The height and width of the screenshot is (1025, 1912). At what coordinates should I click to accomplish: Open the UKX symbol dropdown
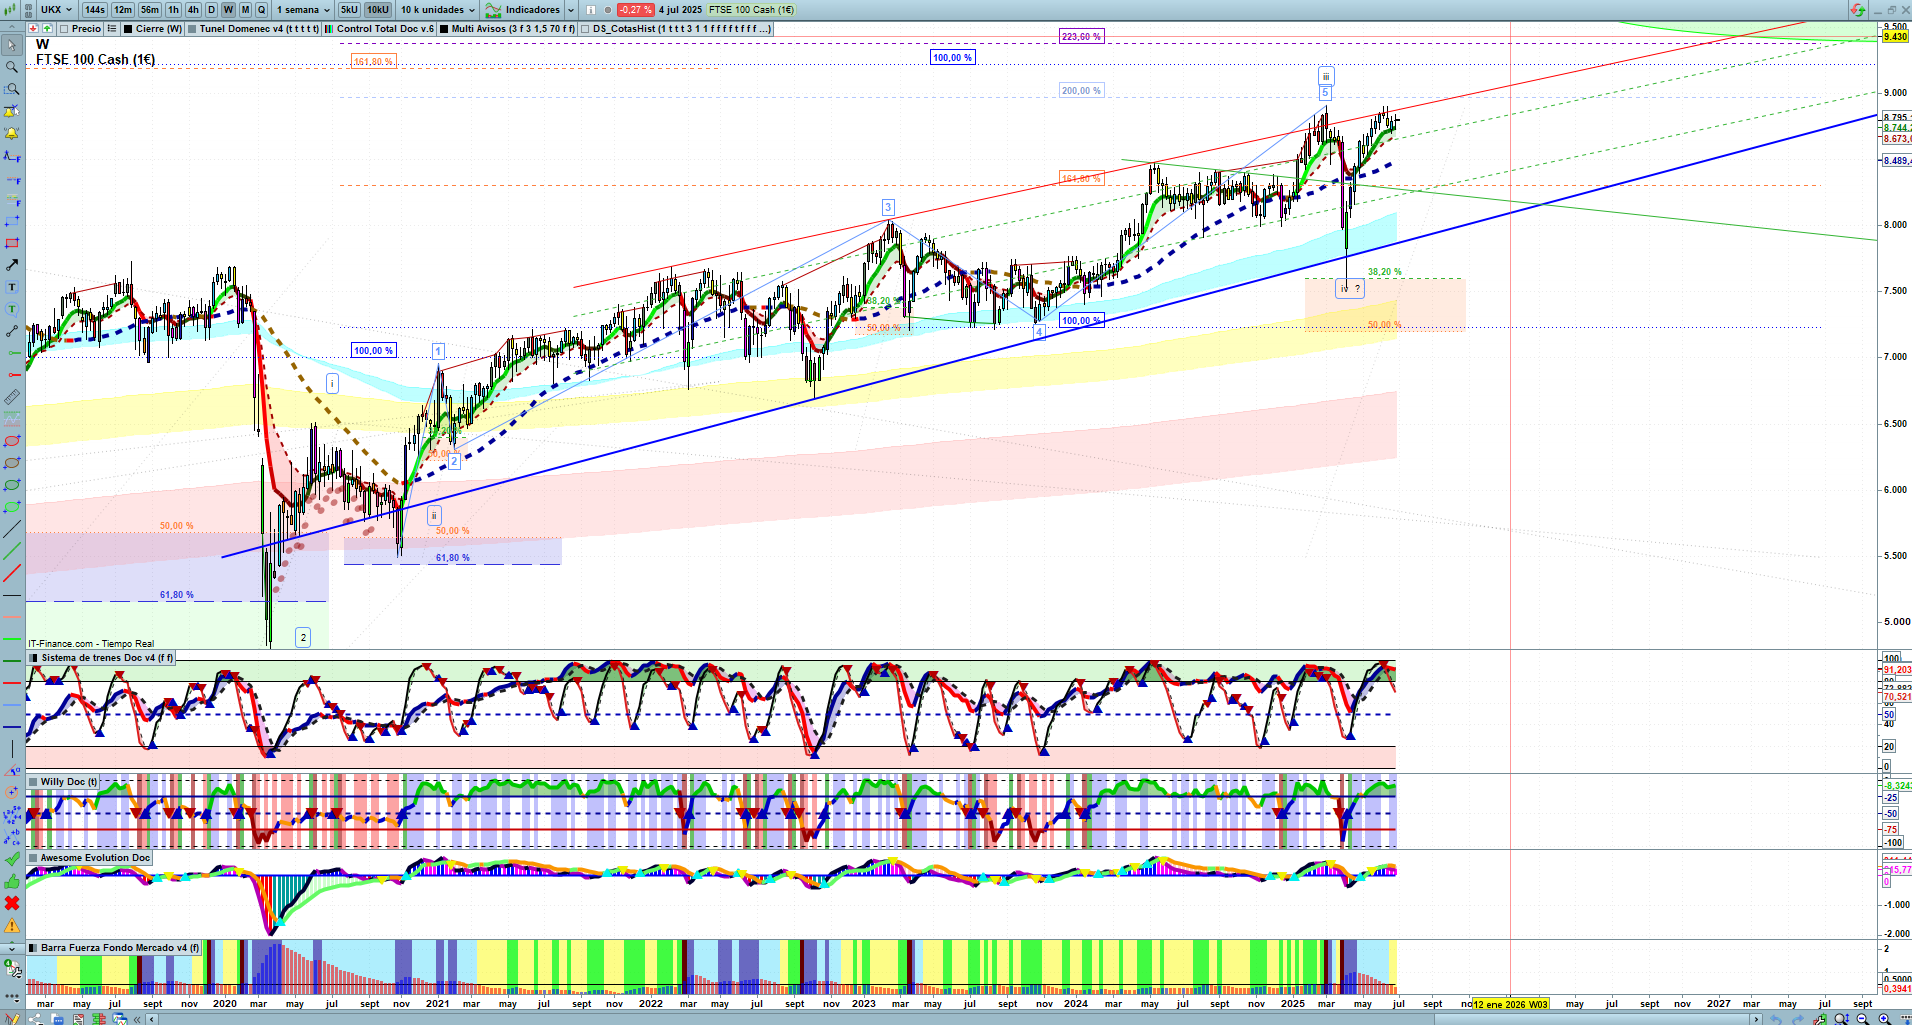[56, 10]
